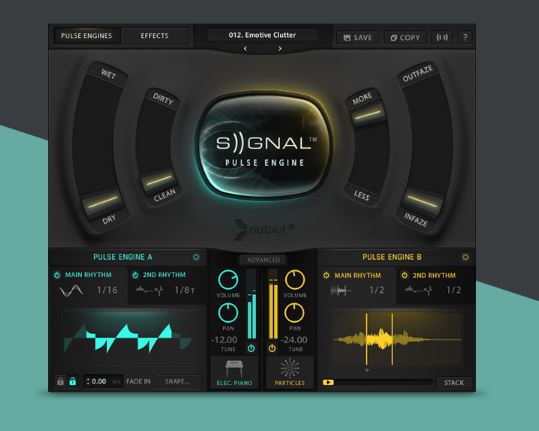Click the sine wave shape in Engine A
Viewport: 539px width, 431px height.
point(71,291)
